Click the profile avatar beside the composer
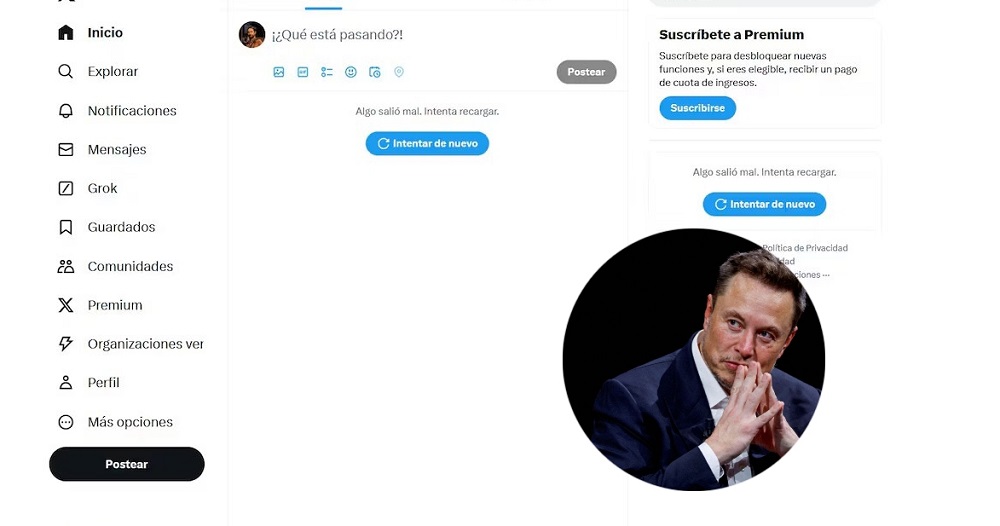 252,35
